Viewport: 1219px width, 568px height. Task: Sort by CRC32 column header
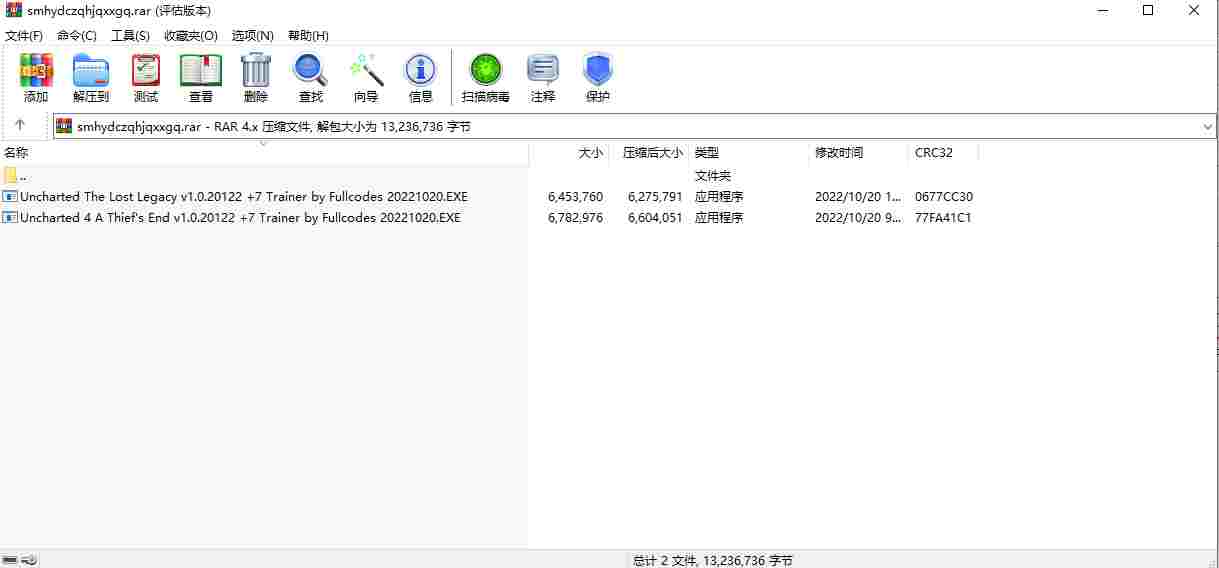[x=943, y=153]
